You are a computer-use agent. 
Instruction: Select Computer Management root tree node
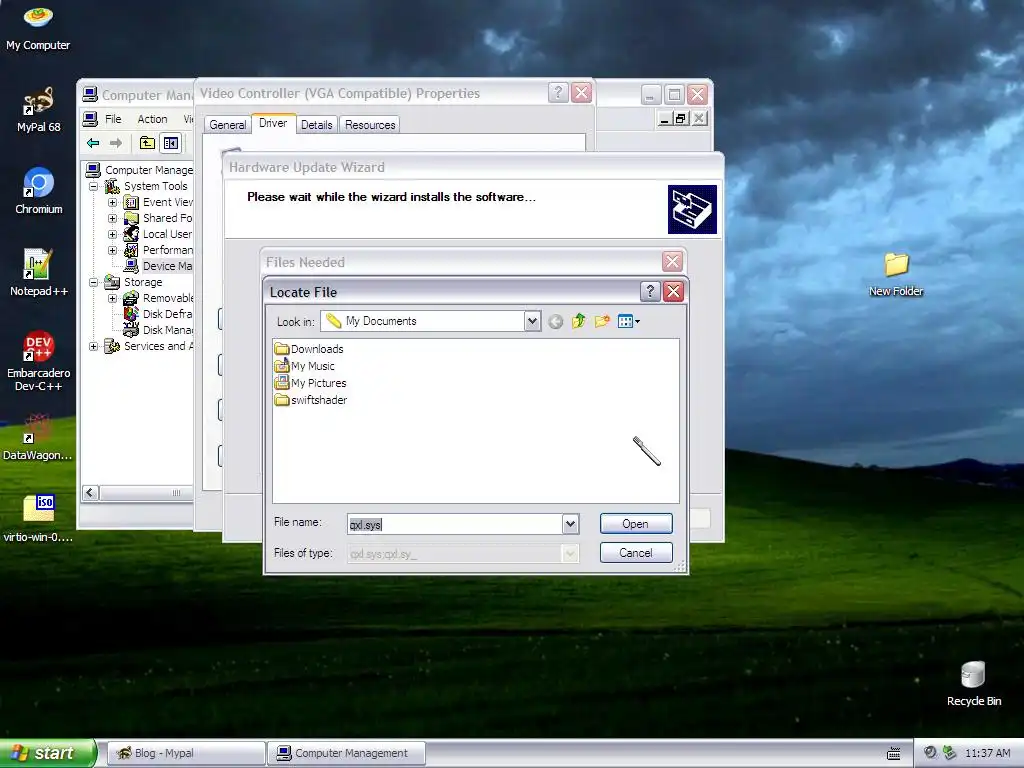[x=140, y=170]
